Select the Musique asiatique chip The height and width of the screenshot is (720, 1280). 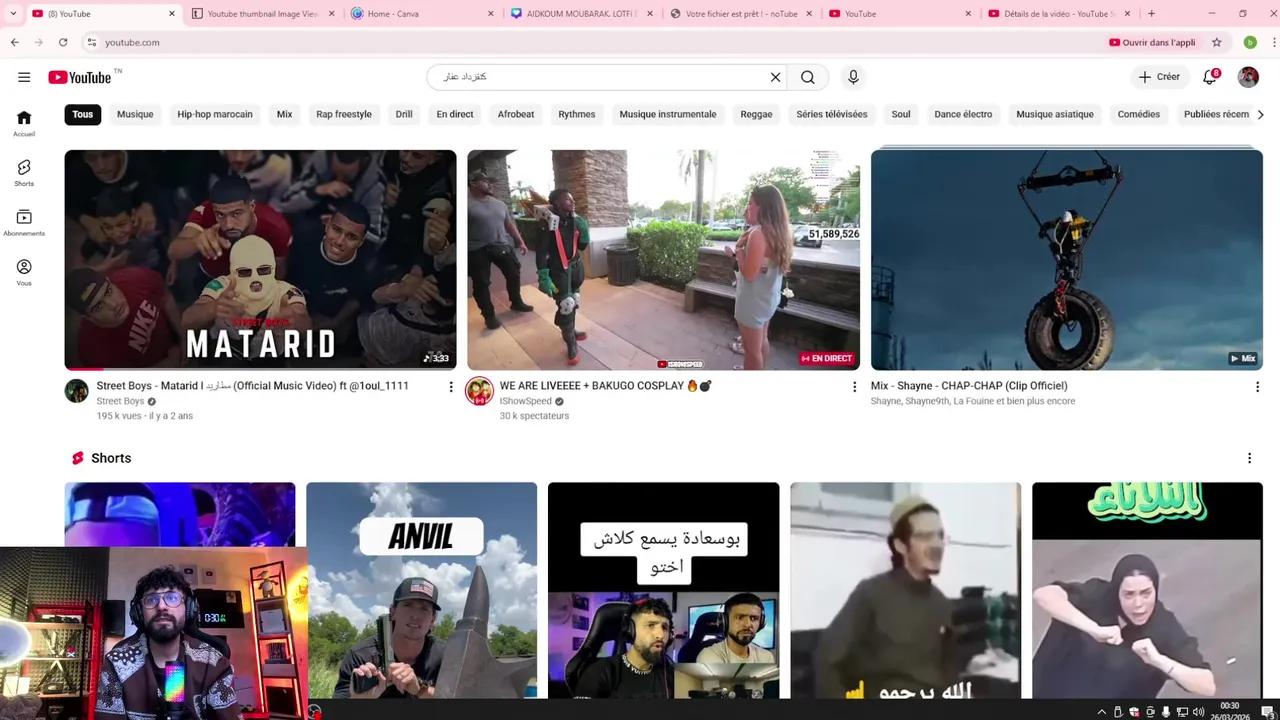coord(1054,114)
